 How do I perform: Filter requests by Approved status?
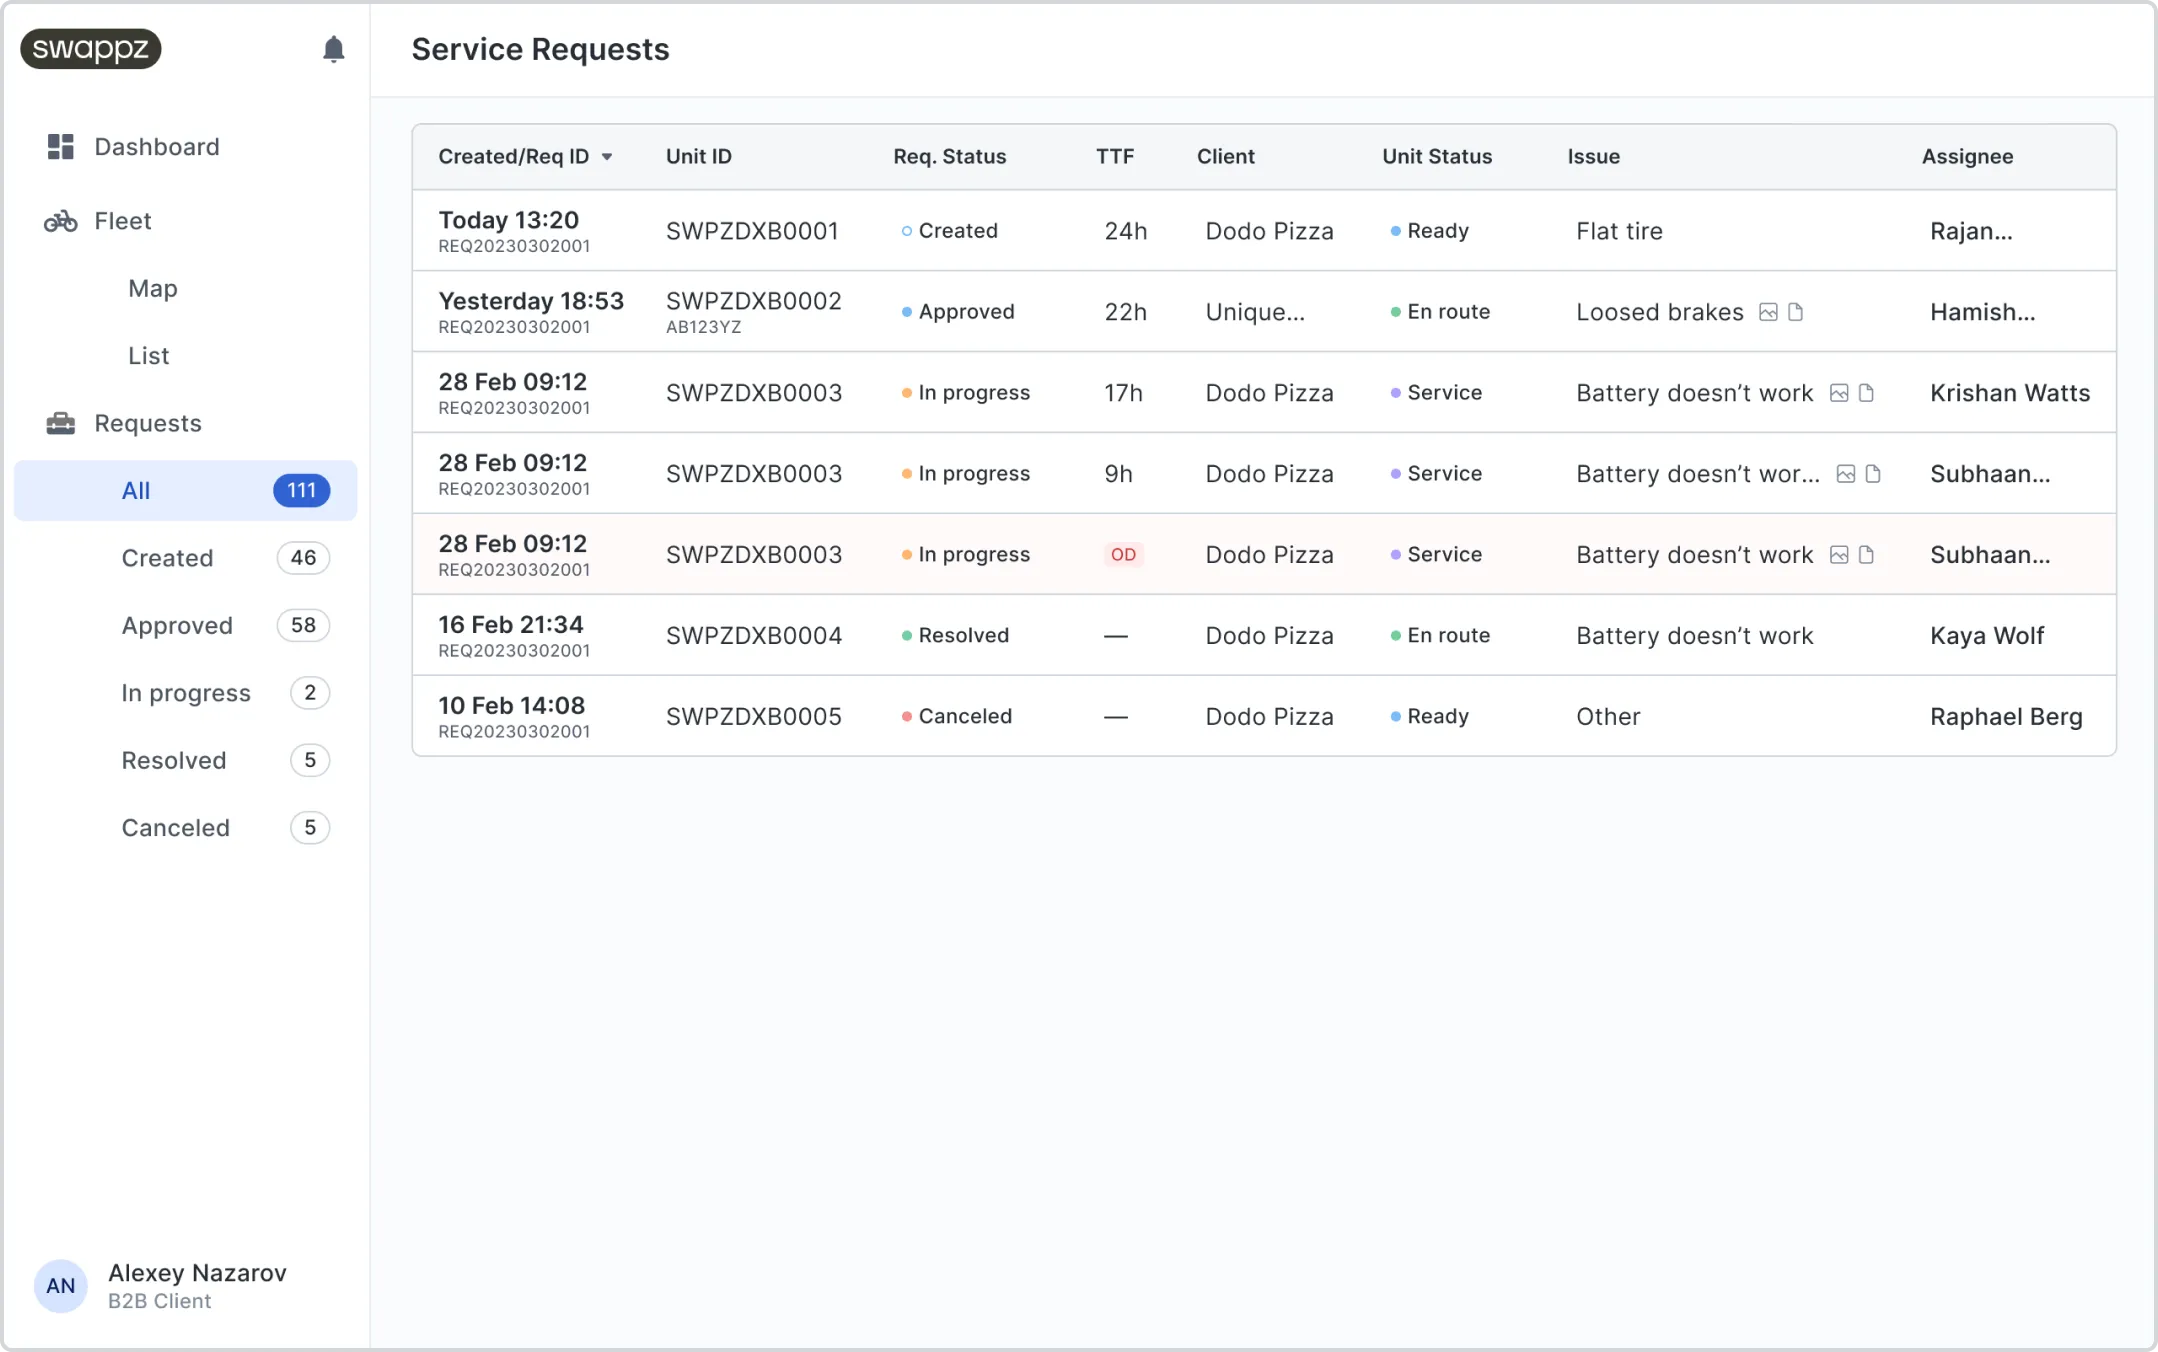[177, 626]
